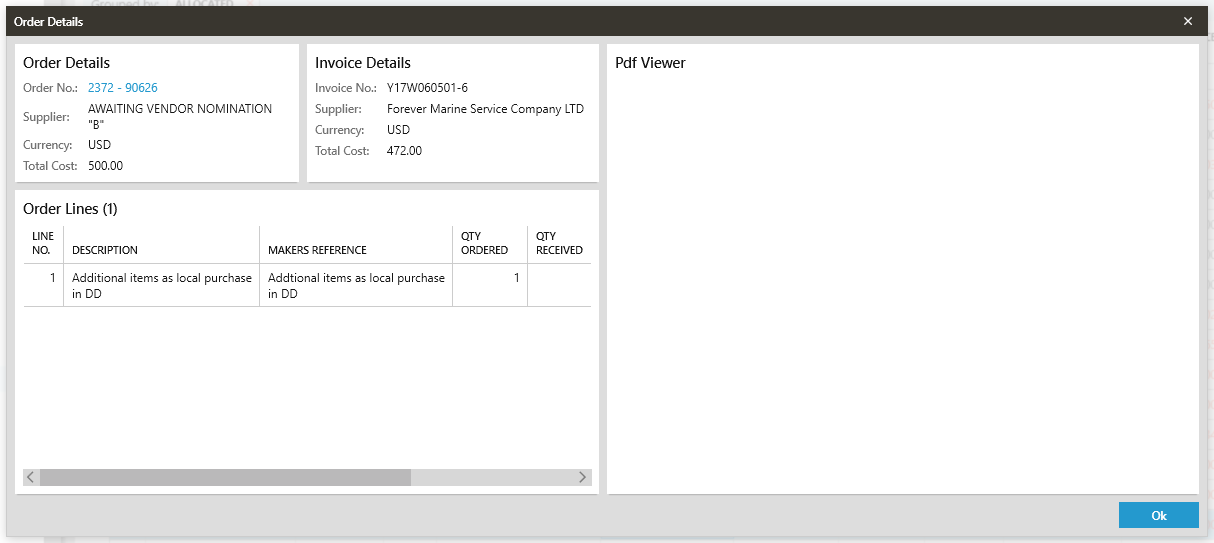Click inside the empty Pdf Viewer pane
1214x543 pixels.
pos(902,280)
